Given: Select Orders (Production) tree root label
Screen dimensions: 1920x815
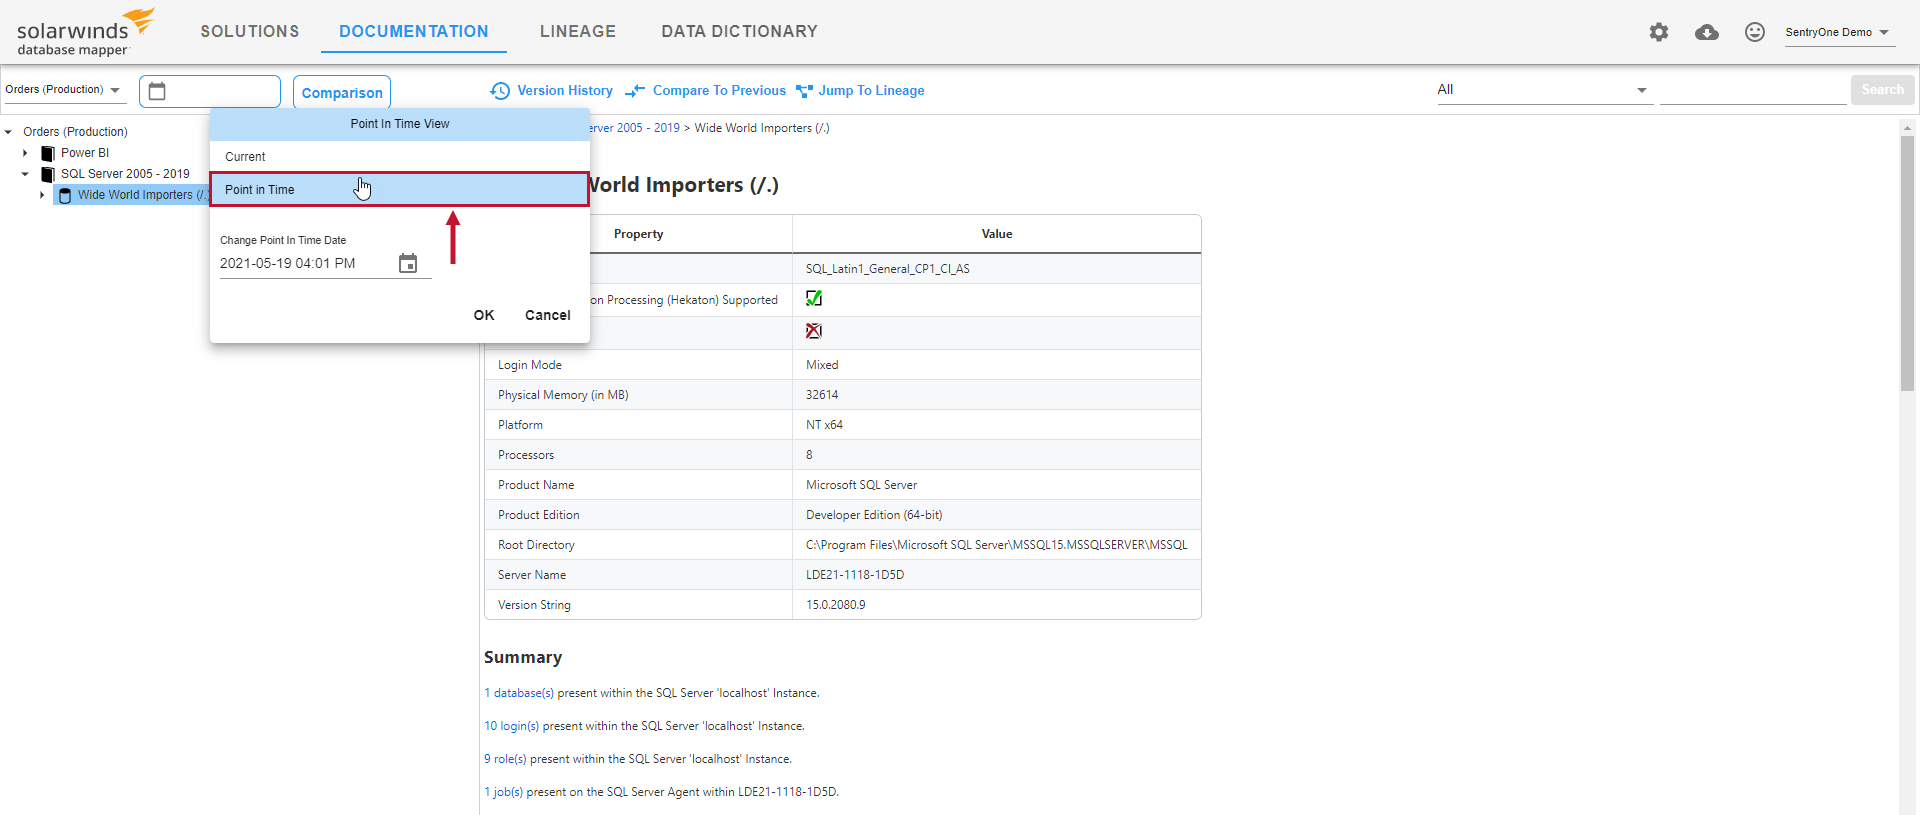Looking at the screenshot, I should [75, 132].
